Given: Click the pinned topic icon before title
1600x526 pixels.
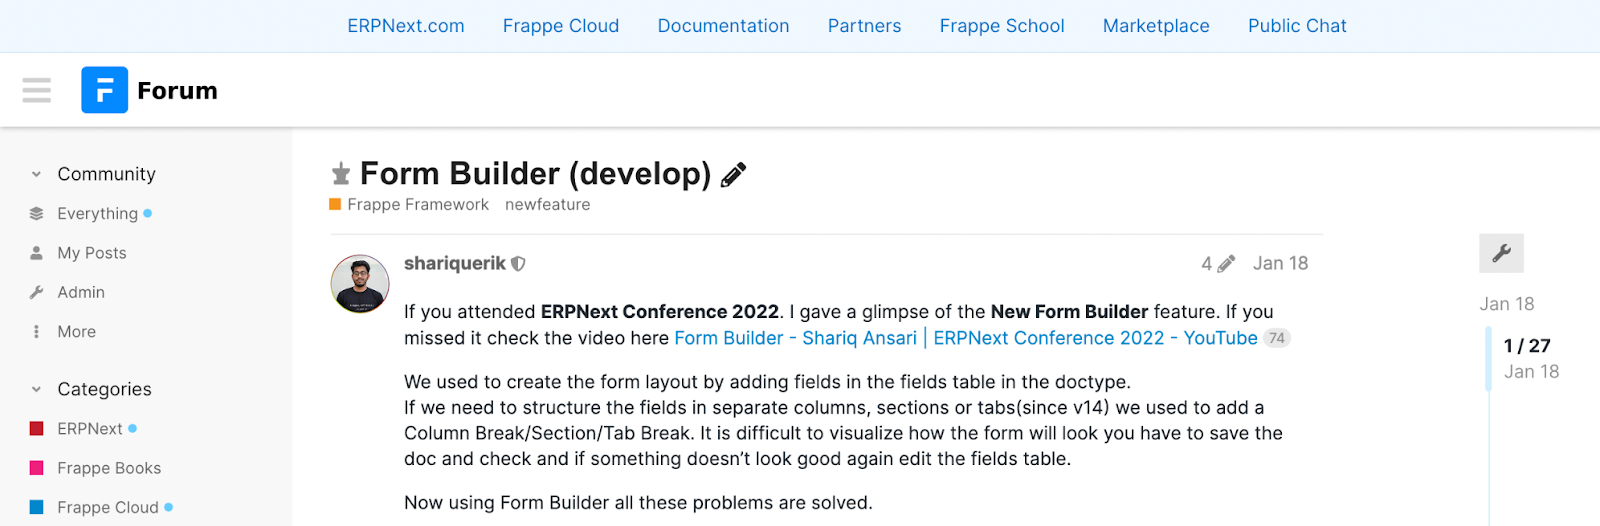Looking at the screenshot, I should click(341, 175).
